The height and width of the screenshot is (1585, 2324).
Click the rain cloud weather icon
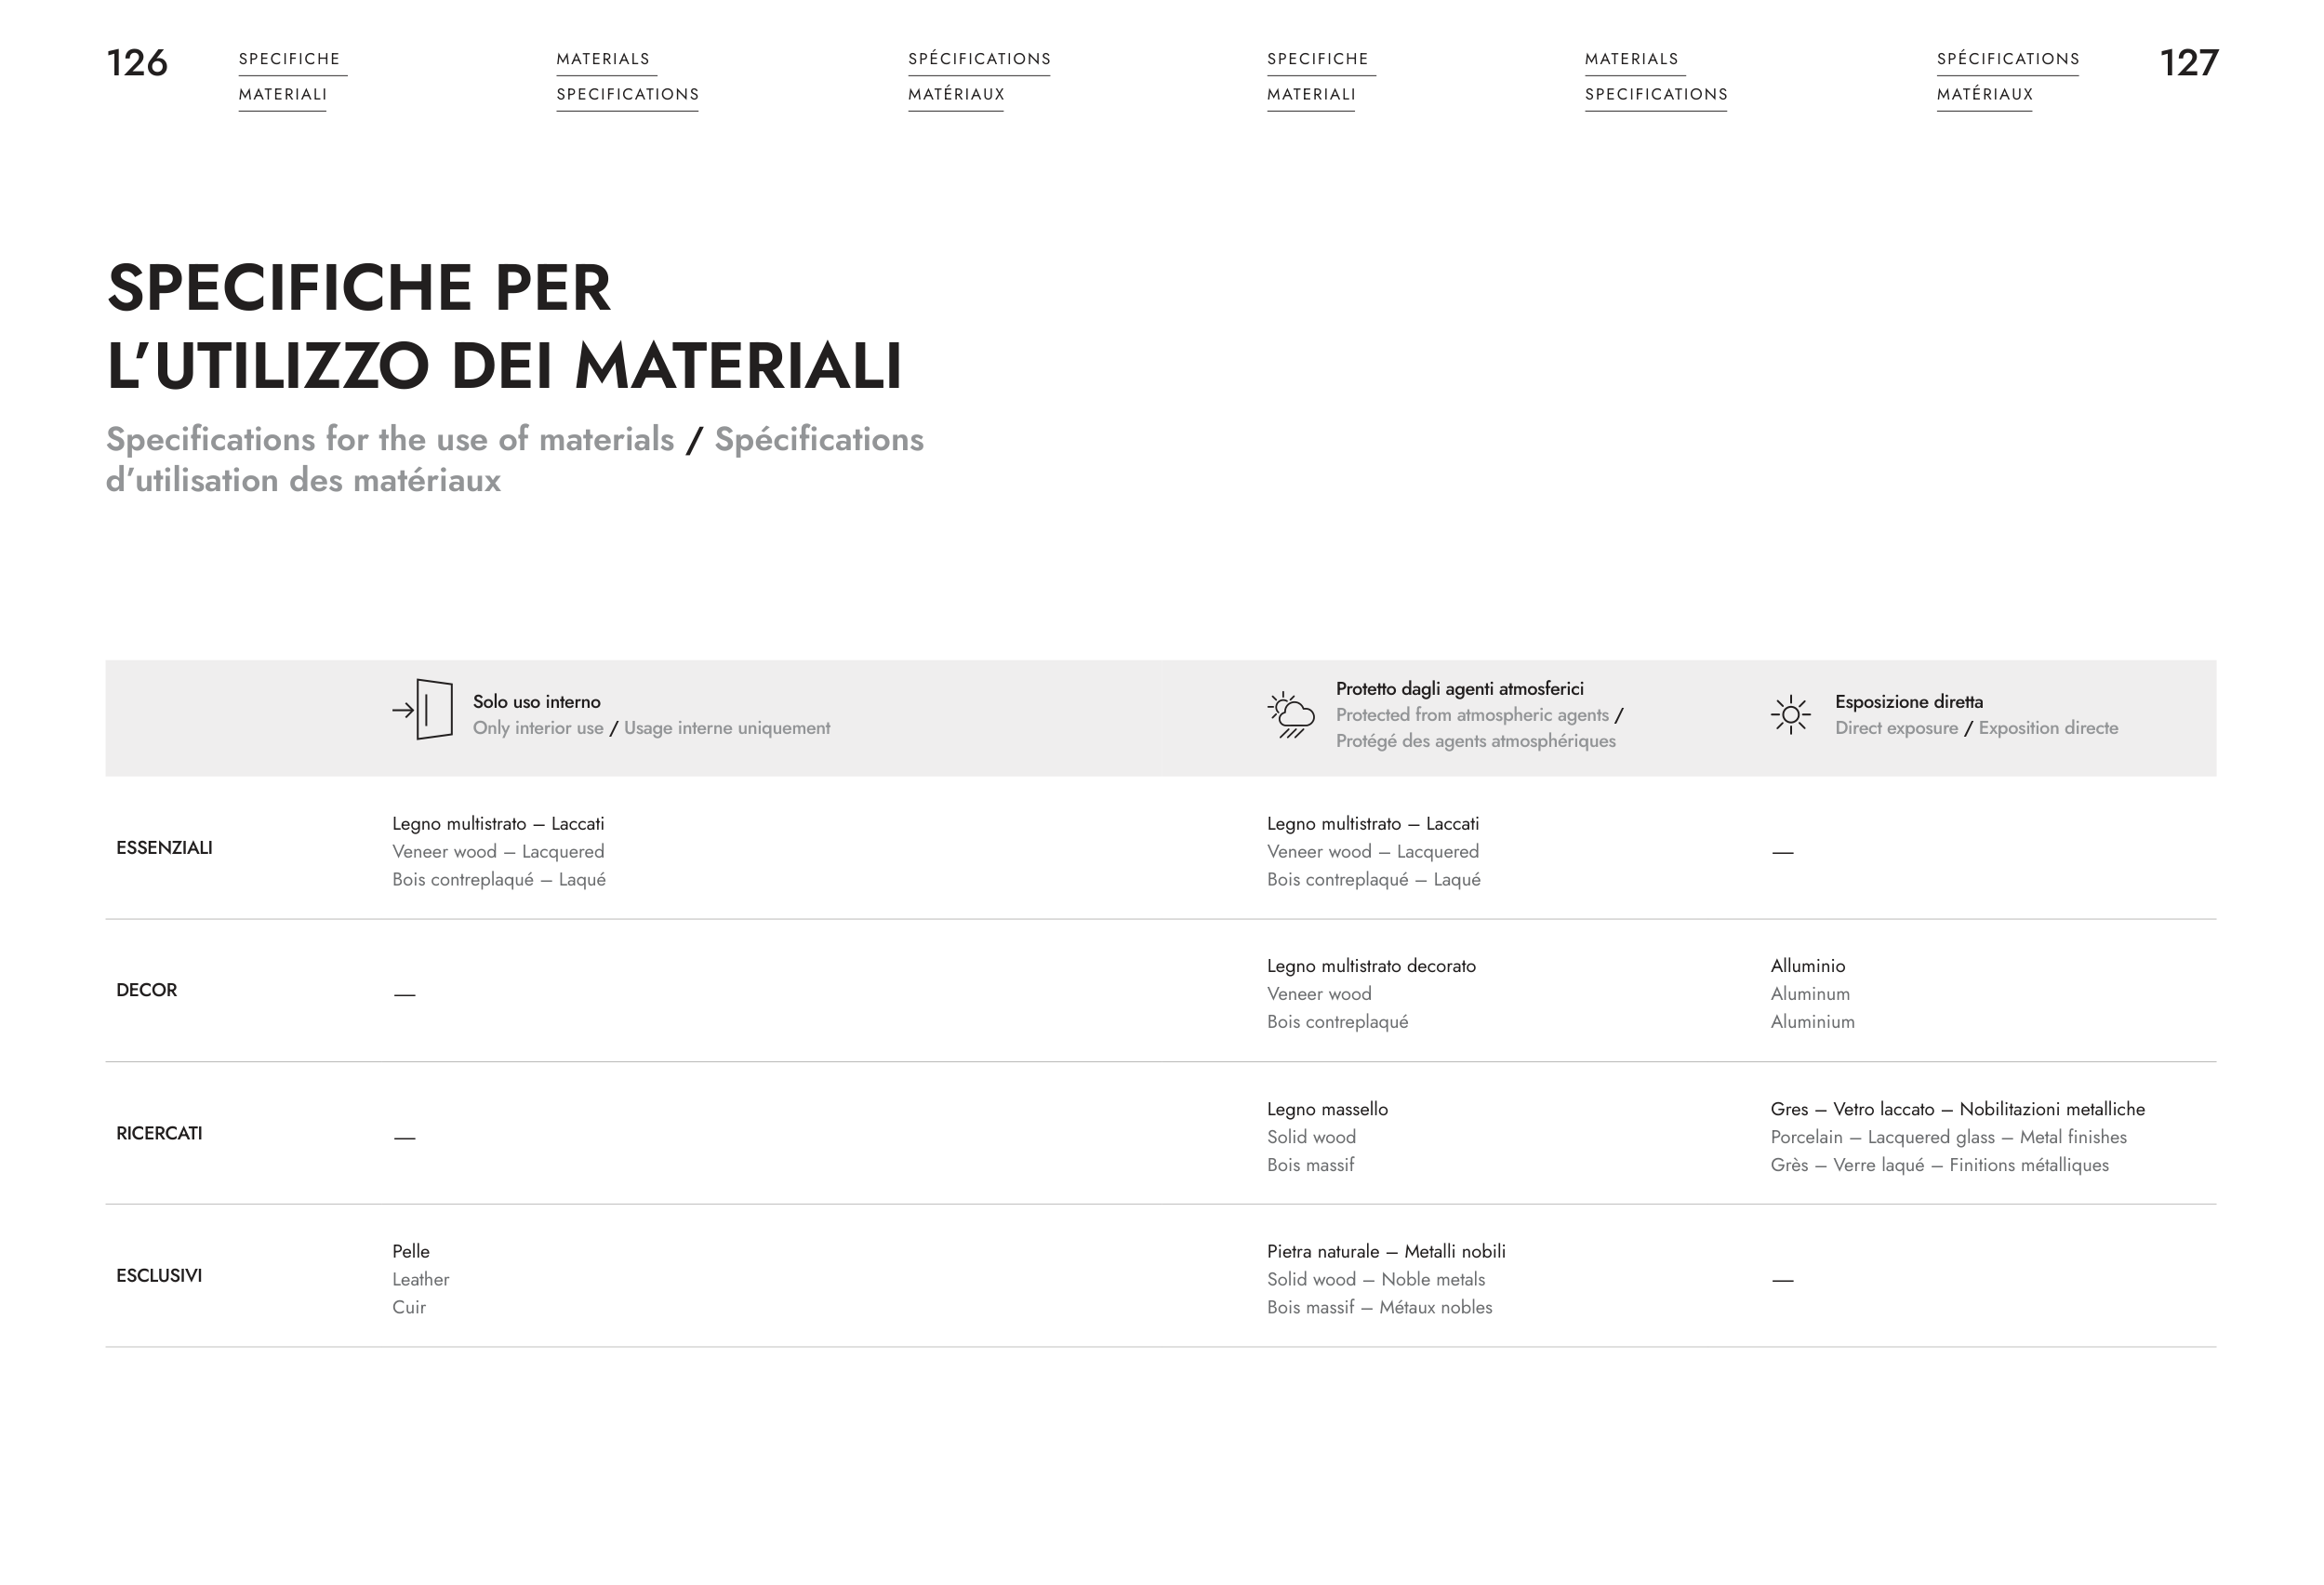point(1291,715)
